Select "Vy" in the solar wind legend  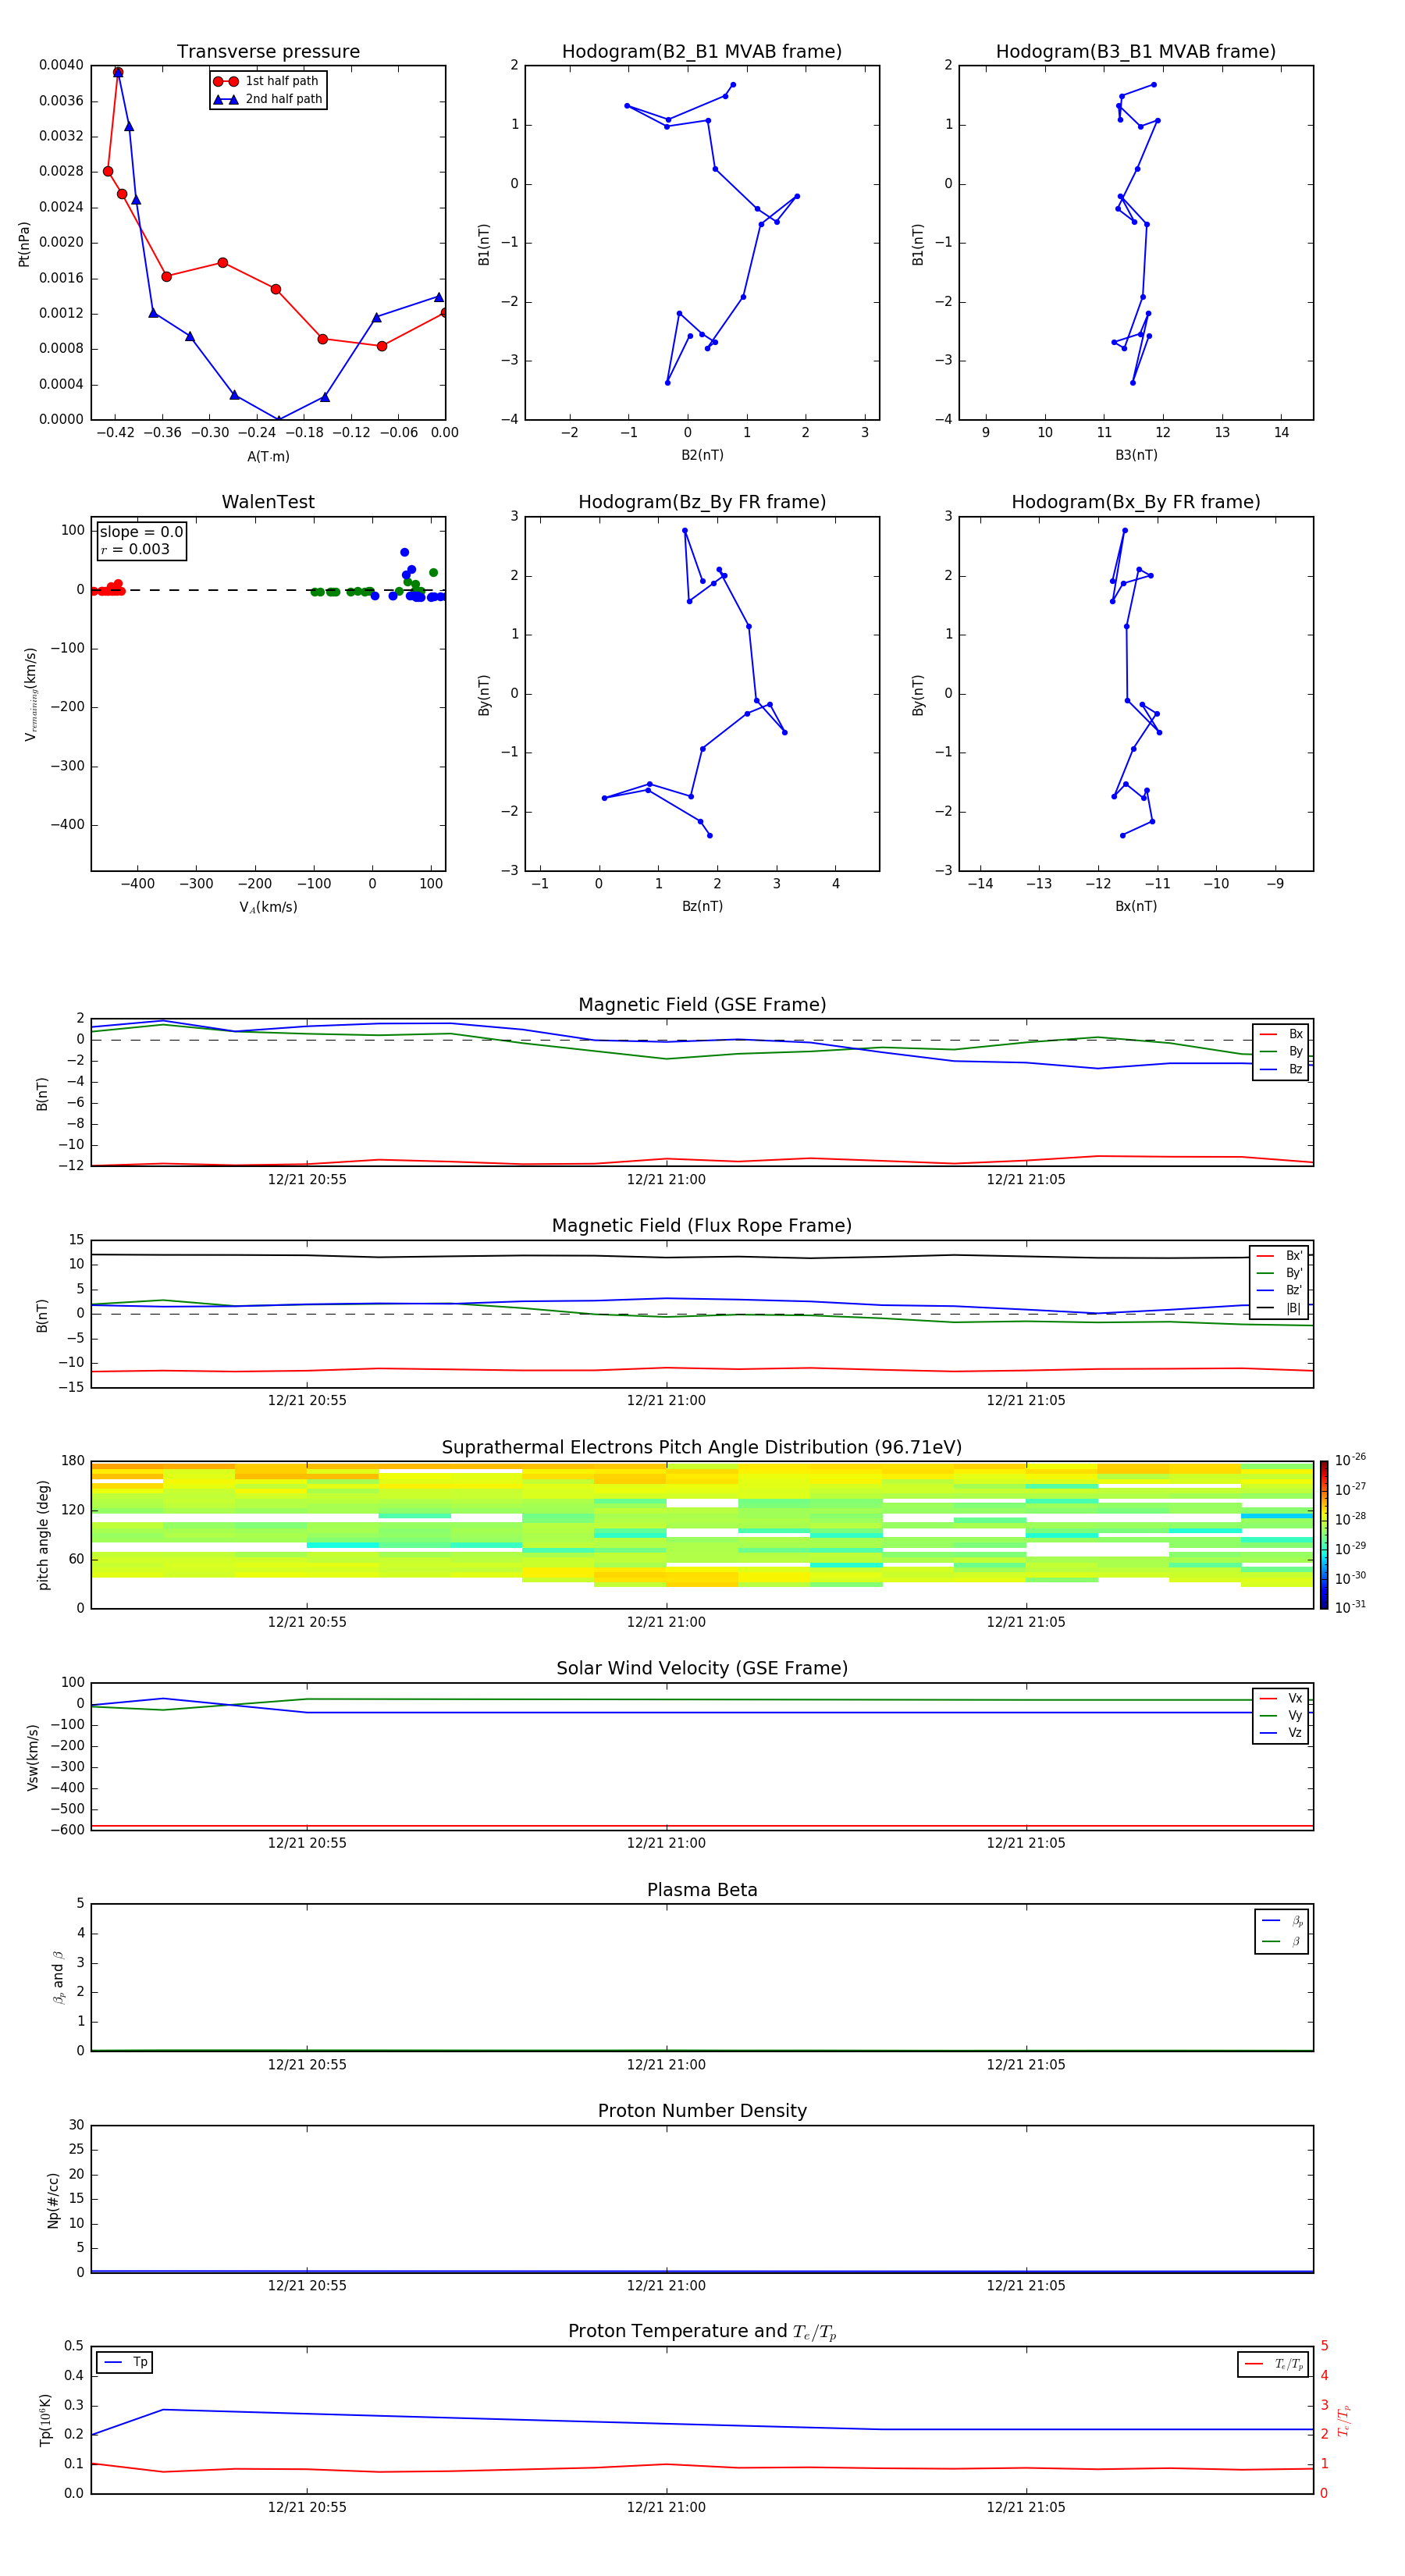(1281, 1715)
